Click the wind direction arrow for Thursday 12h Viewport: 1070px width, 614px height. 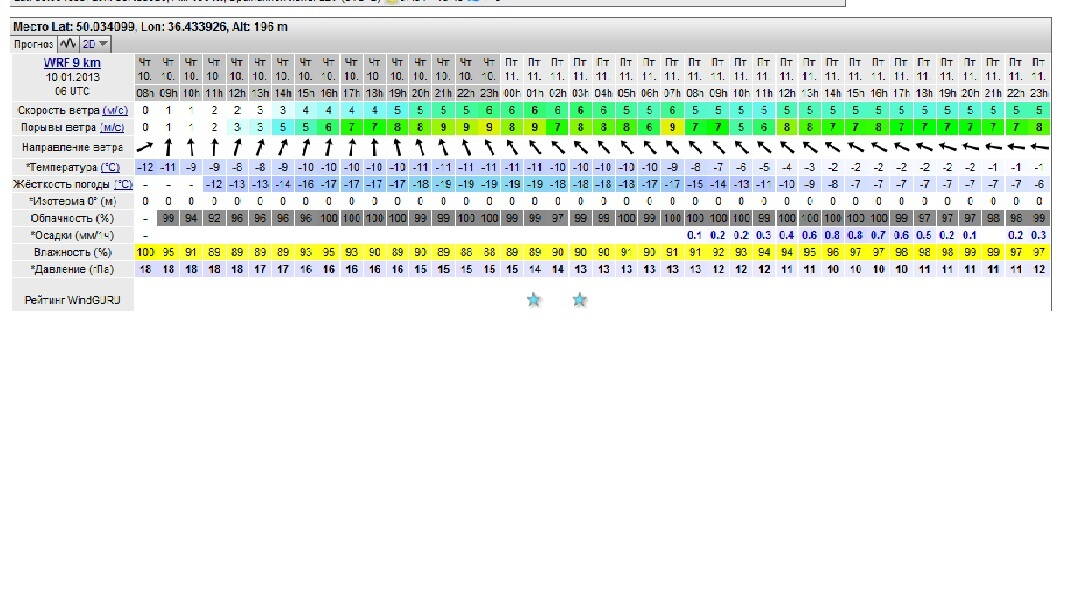(x=237, y=147)
